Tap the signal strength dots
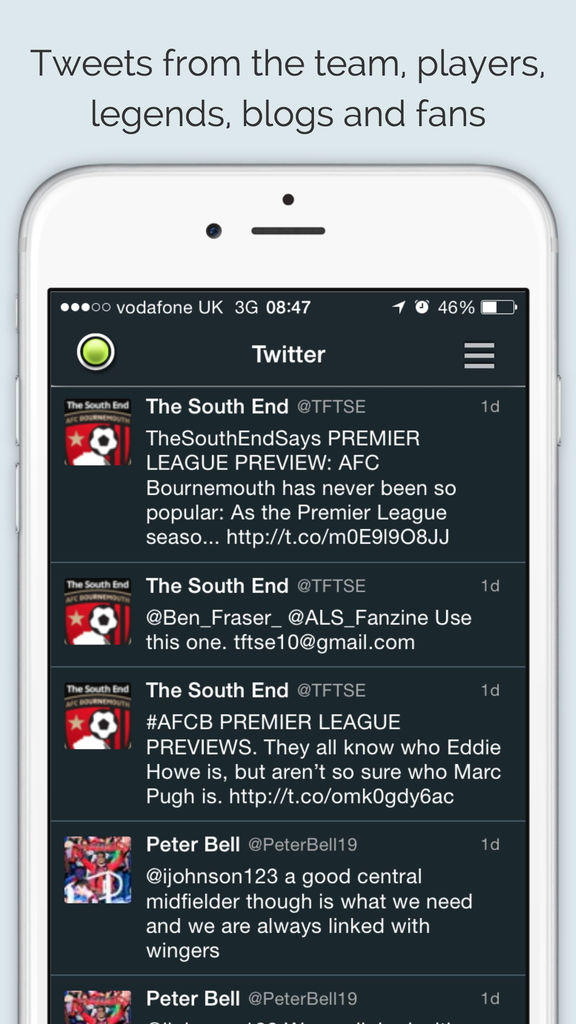 point(86,307)
